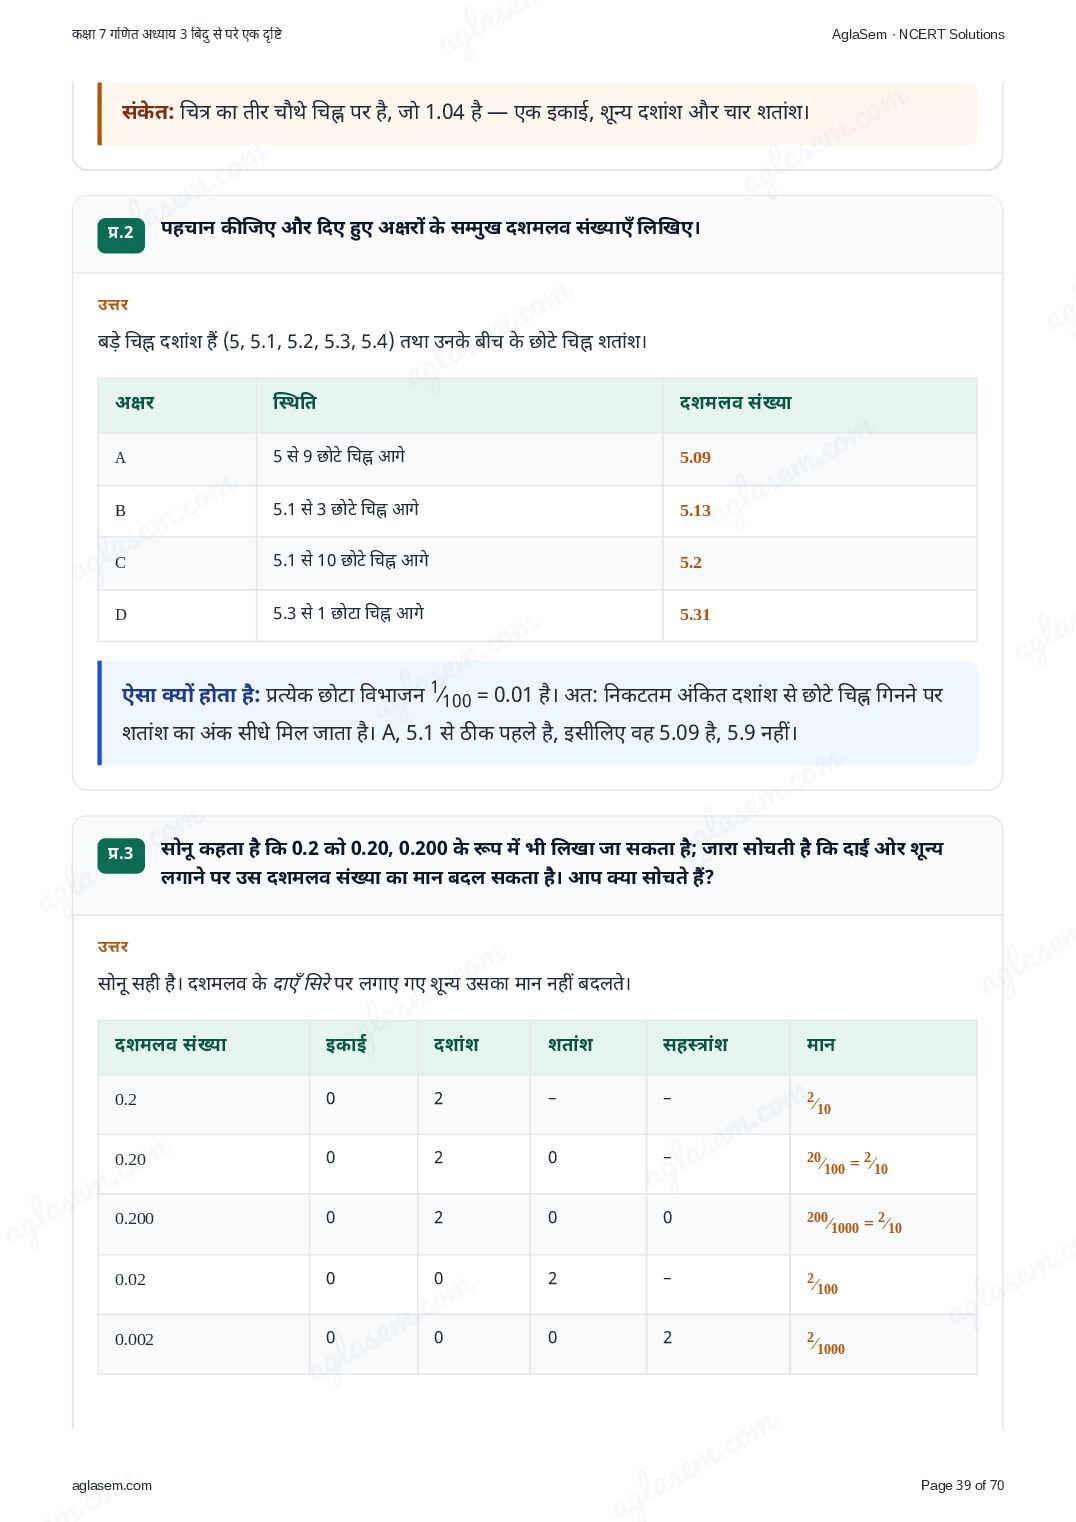
Task: Click the दशमलव संख्या header in the letters table
Action: [x=735, y=403]
